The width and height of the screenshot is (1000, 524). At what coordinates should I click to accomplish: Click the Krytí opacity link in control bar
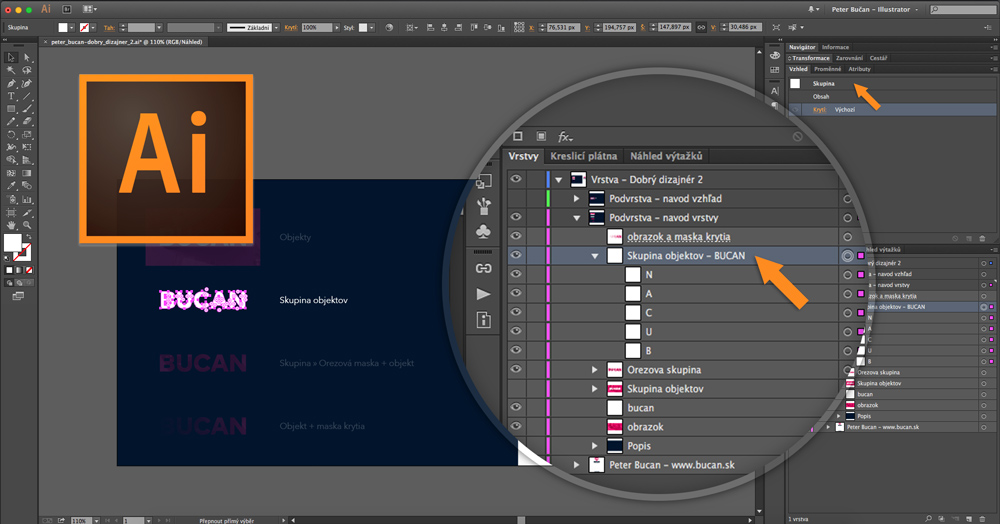point(291,28)
